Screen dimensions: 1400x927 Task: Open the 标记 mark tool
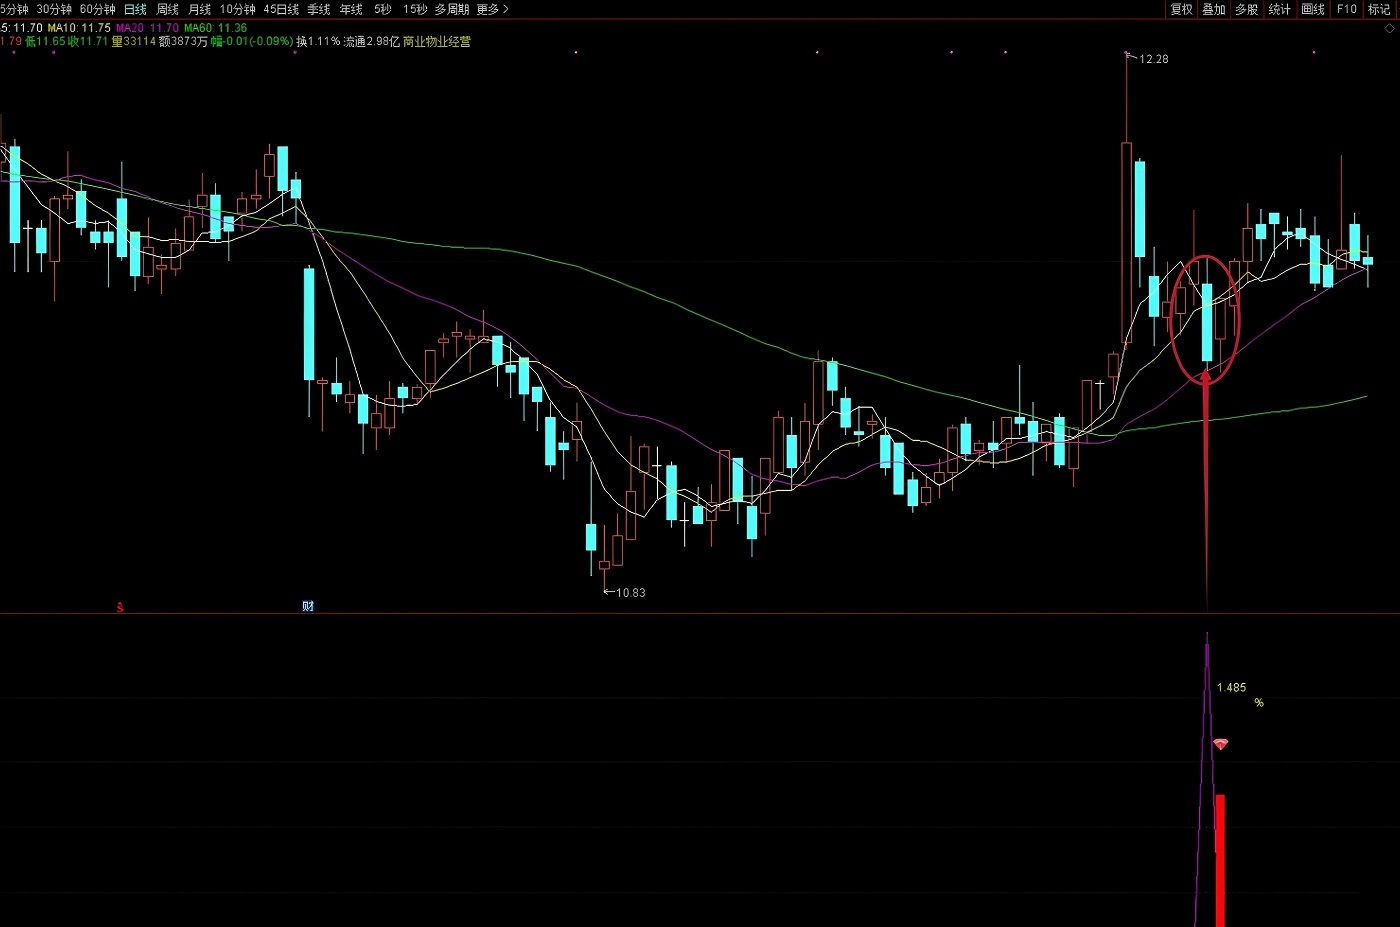1379,9
